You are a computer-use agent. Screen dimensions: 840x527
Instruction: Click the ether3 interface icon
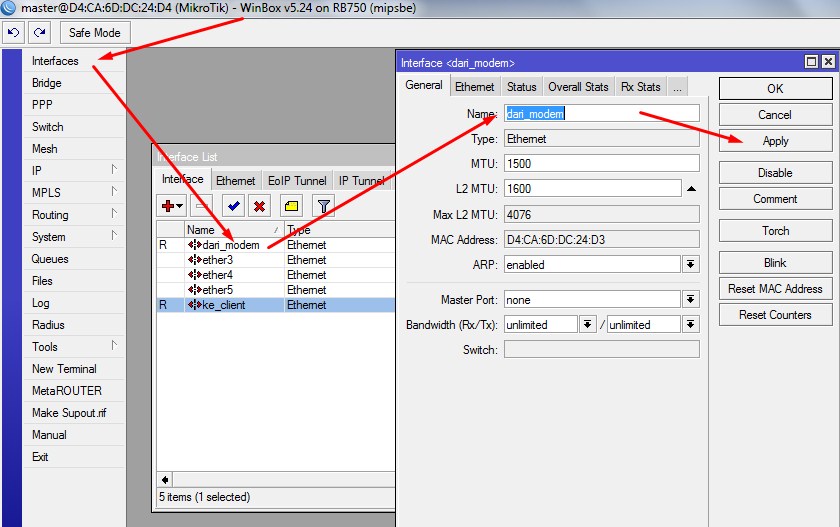point(194,260)
